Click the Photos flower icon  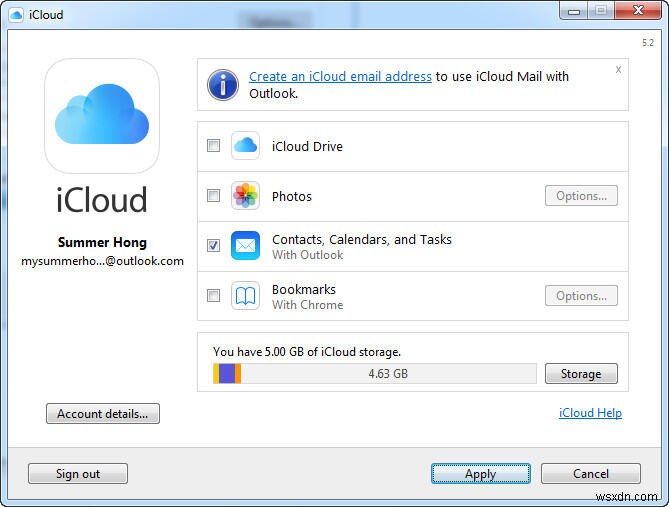[245, 196]
